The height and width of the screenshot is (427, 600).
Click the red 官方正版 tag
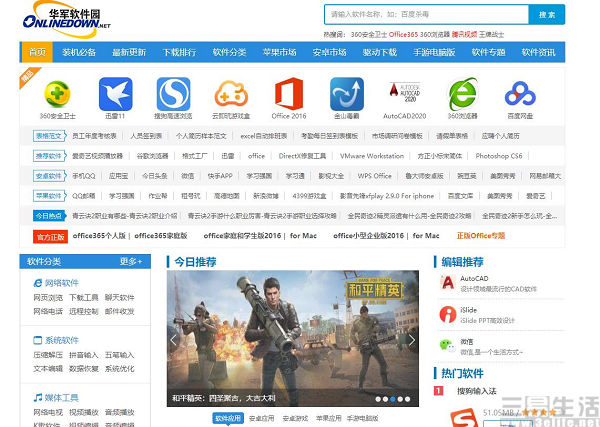(51, 237)
